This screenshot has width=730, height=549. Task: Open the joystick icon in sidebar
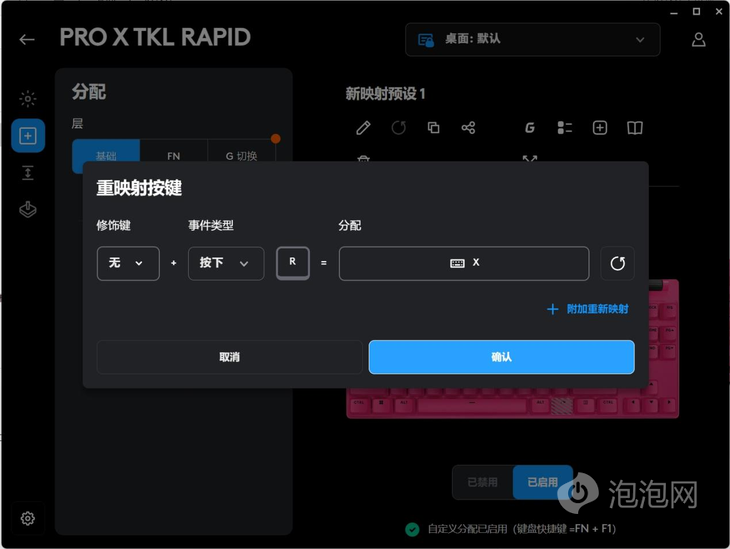pyautogui.click(x=28, y=210)
